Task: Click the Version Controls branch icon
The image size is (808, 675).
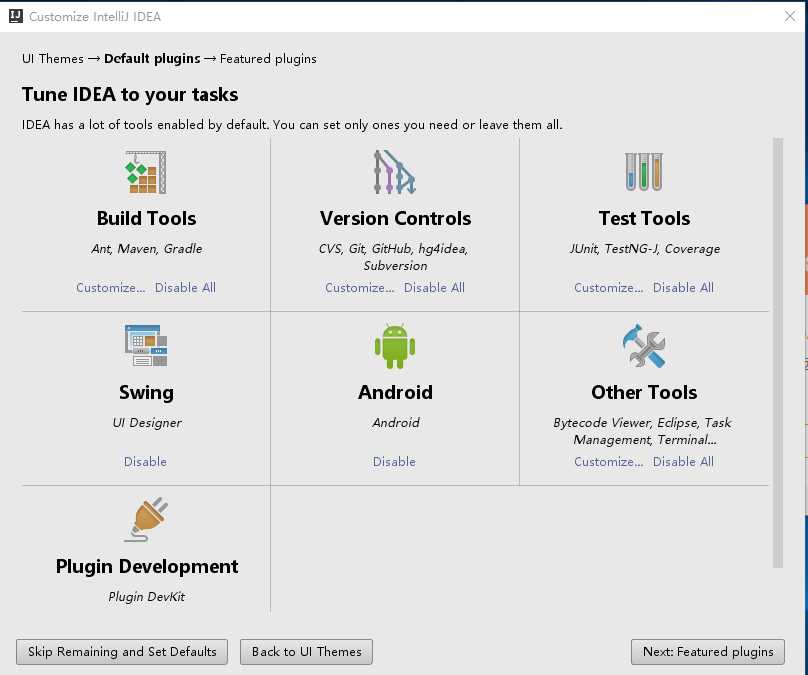Action: (x=395, y=172)
